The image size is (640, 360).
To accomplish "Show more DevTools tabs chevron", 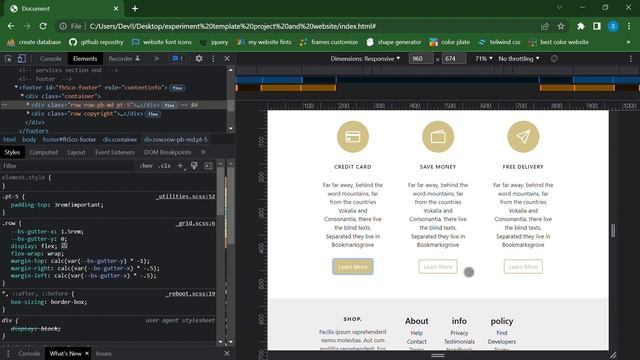I will [156, 59].
